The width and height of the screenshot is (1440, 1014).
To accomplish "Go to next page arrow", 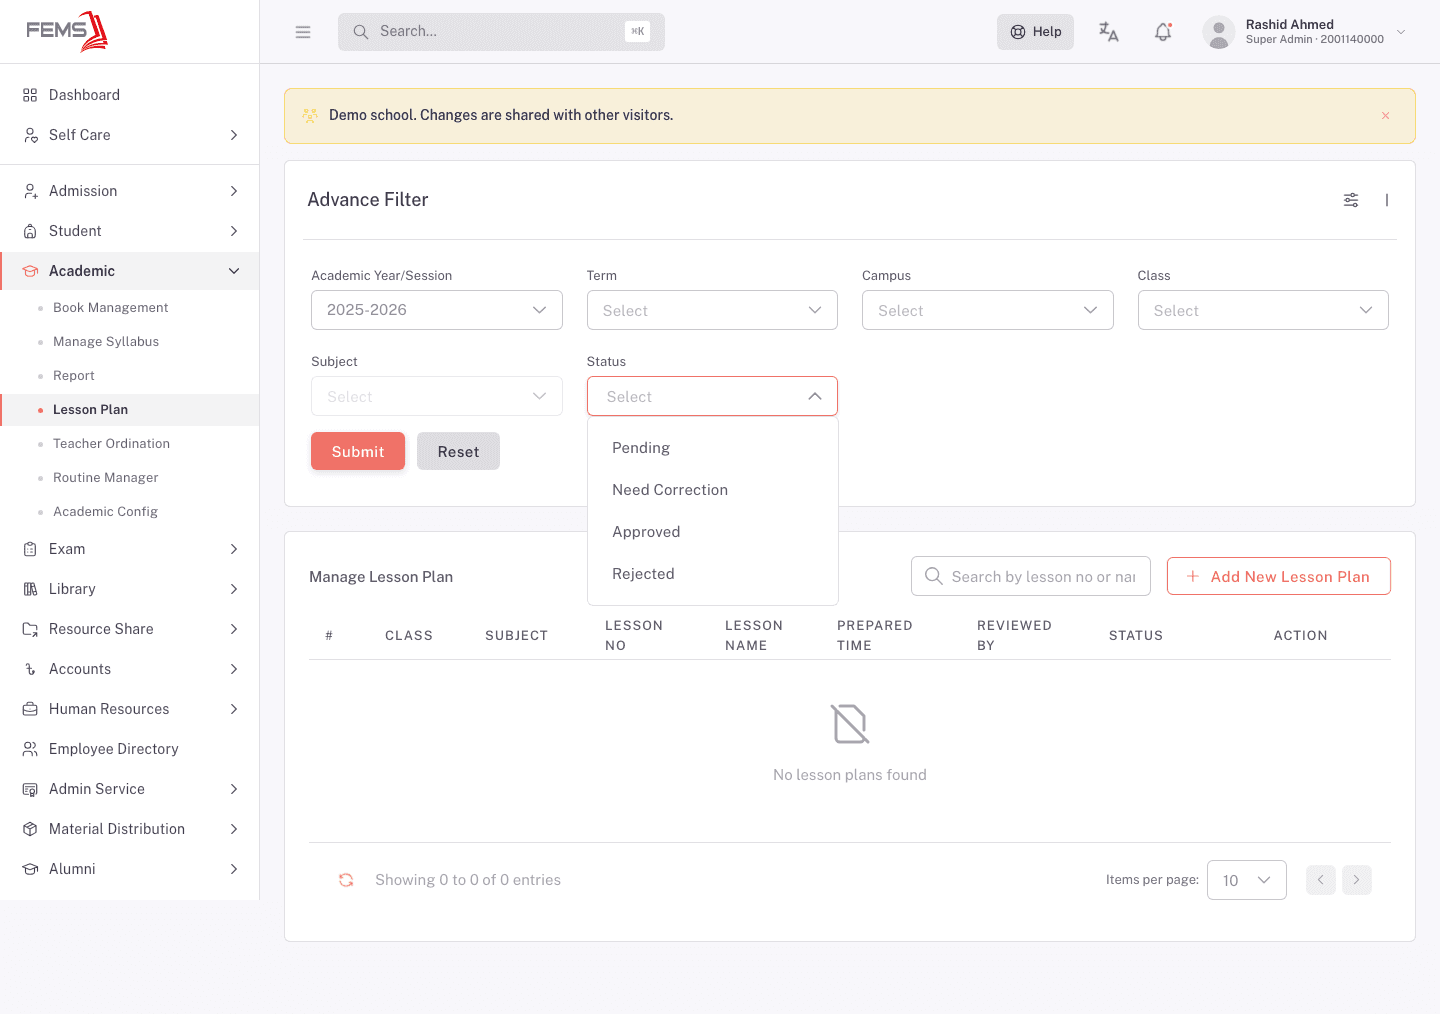I will pos(1357,880).
